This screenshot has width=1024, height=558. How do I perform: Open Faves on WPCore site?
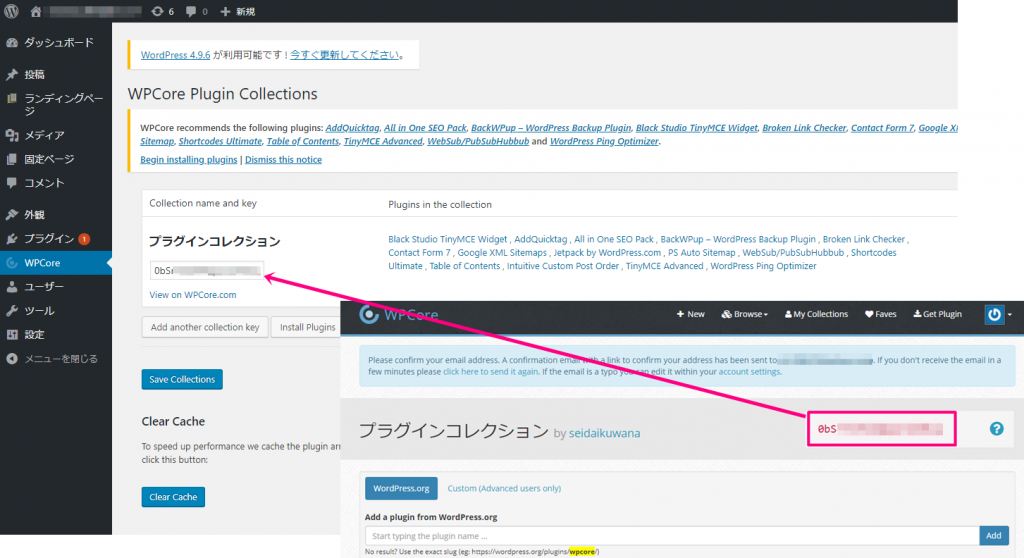[880, 314]
